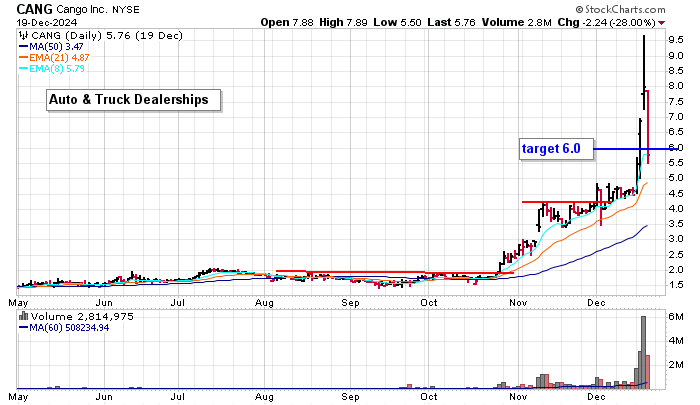Click the 4.5 price axis label
This screenshot has height=405, width=700.
click(x=676, y=194)
